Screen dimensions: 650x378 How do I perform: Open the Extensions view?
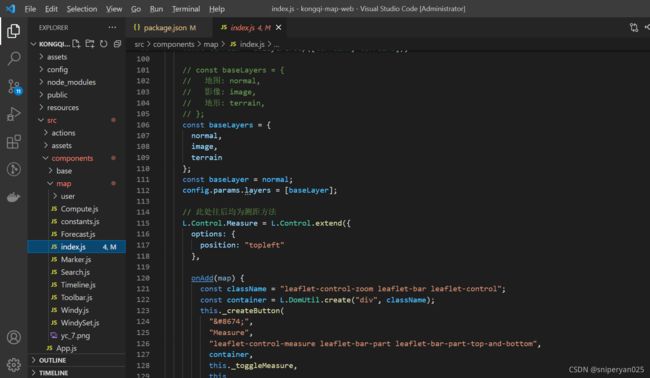tap(14, 142)
